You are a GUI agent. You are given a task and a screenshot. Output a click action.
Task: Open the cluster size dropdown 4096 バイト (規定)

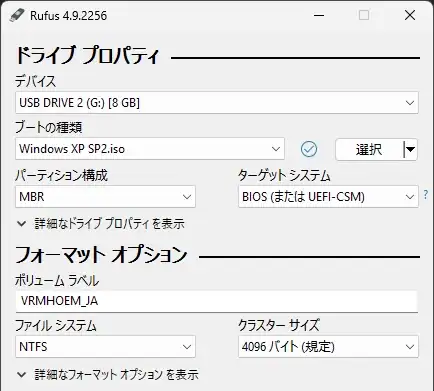click(328, 347)
